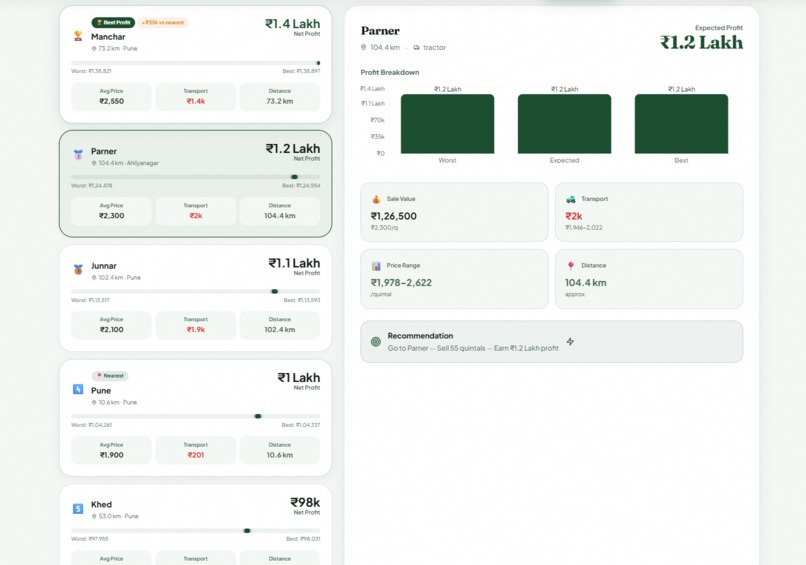Click Junnar's Avg Price ₹2,100 tile
Viewport: 806px width, 565px height.
pos(112,325)
